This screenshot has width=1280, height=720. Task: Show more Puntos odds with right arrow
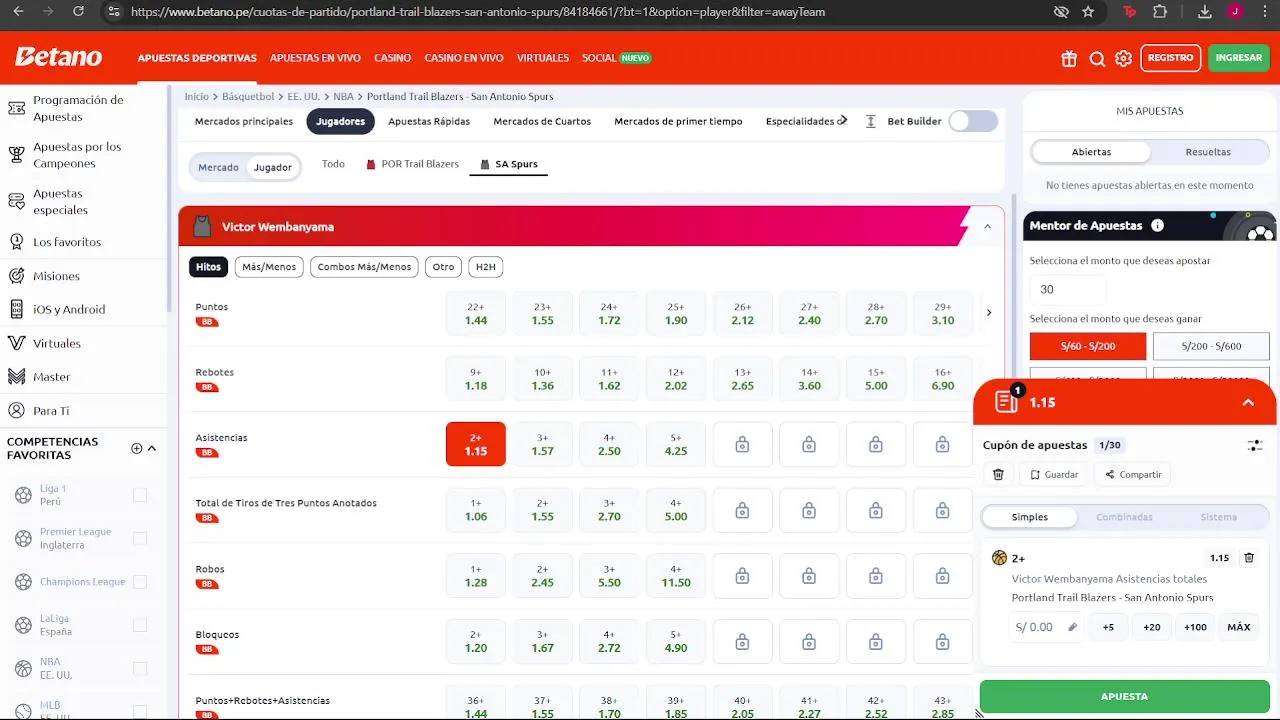coord(988,313)
